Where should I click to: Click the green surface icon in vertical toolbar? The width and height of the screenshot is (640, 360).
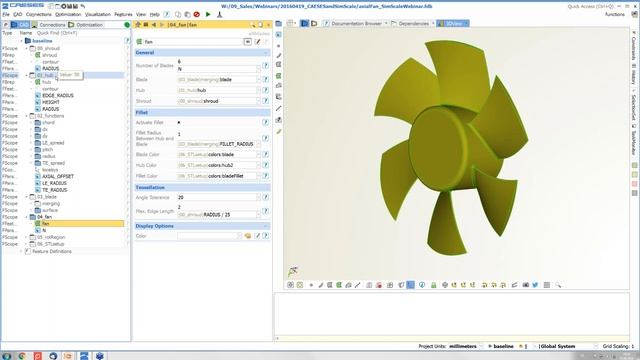click(279, 76)
